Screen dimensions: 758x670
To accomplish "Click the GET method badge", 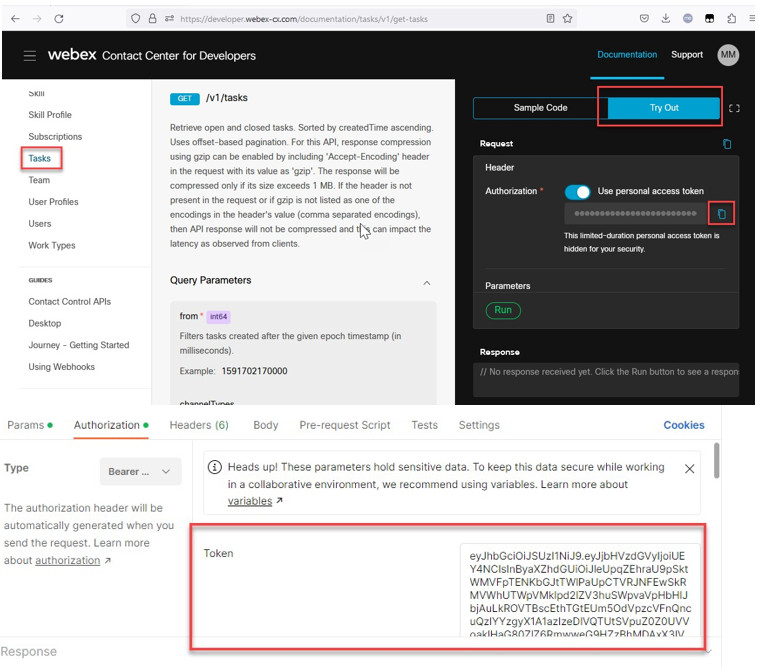I will pyautogui.click(x=184, y=99).
